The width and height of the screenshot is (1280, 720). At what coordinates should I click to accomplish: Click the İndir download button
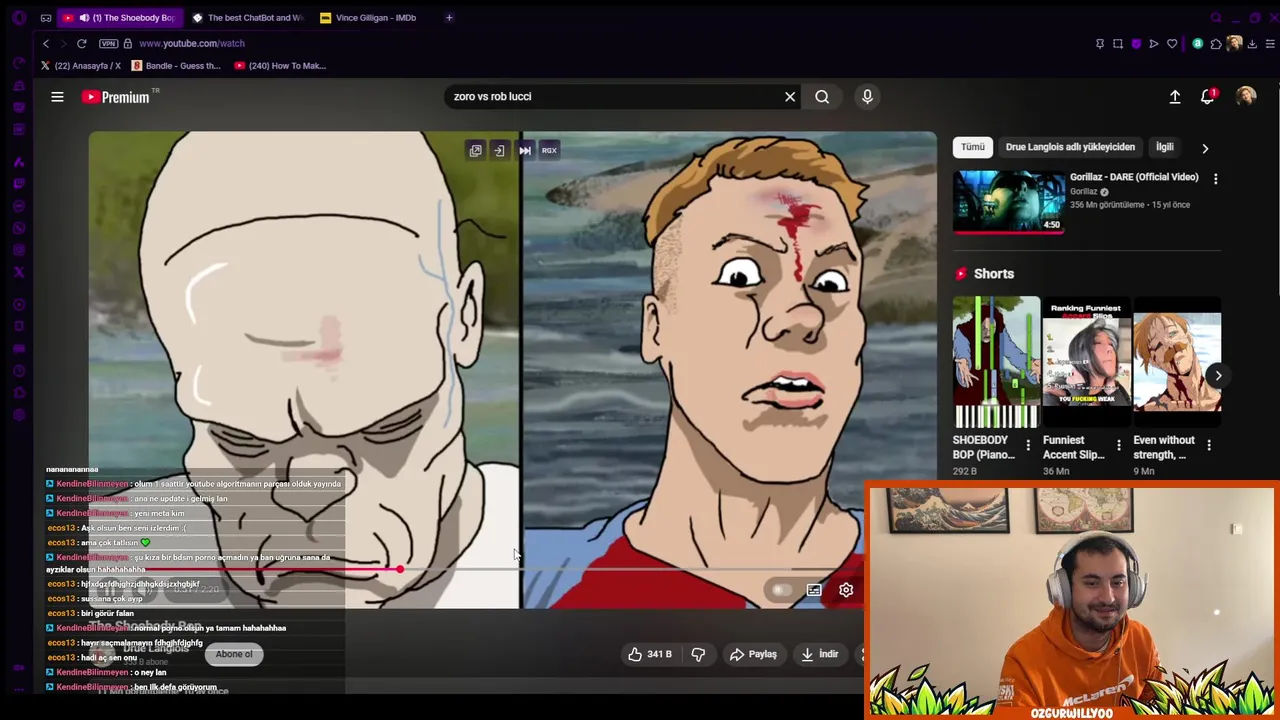[x=820, y=654]
